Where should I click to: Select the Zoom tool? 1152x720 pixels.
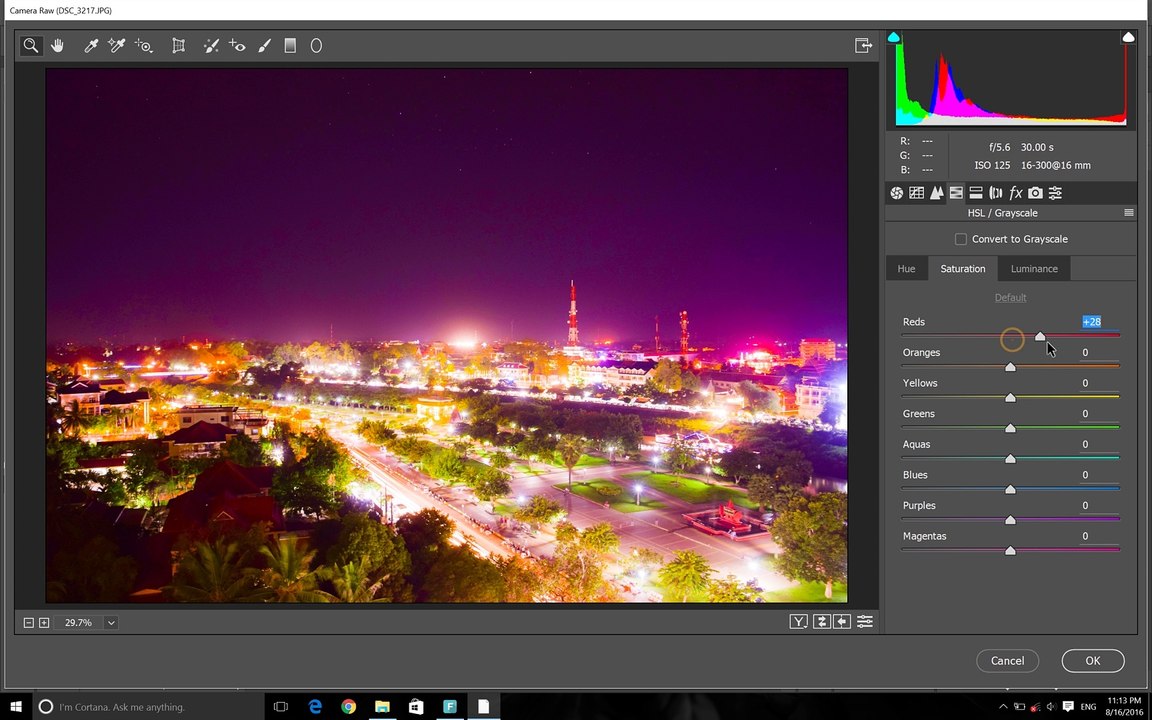(x=30, y=46)
